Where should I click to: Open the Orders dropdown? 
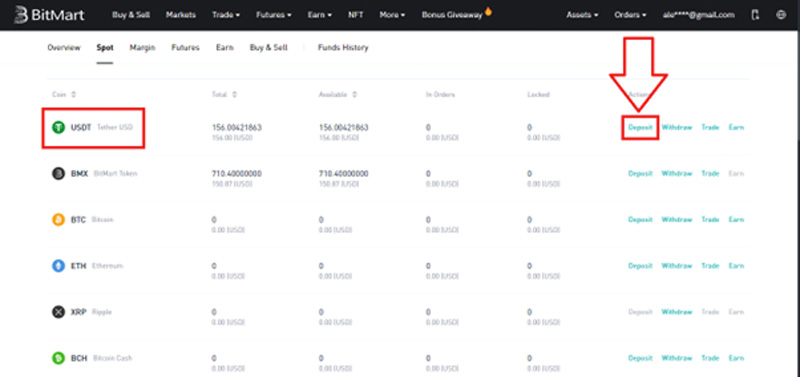coord(630,15)
